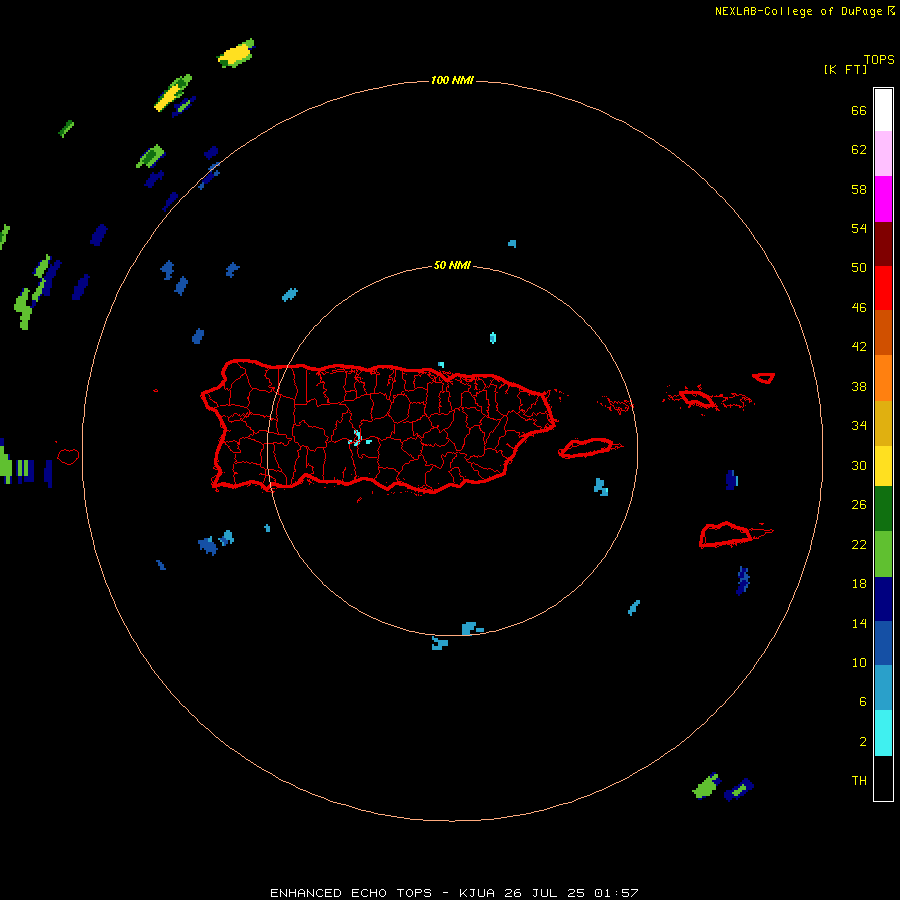Viewport: 900px width, 900px height.
Task: Click legend value 10
Action: tap(859, 663)
